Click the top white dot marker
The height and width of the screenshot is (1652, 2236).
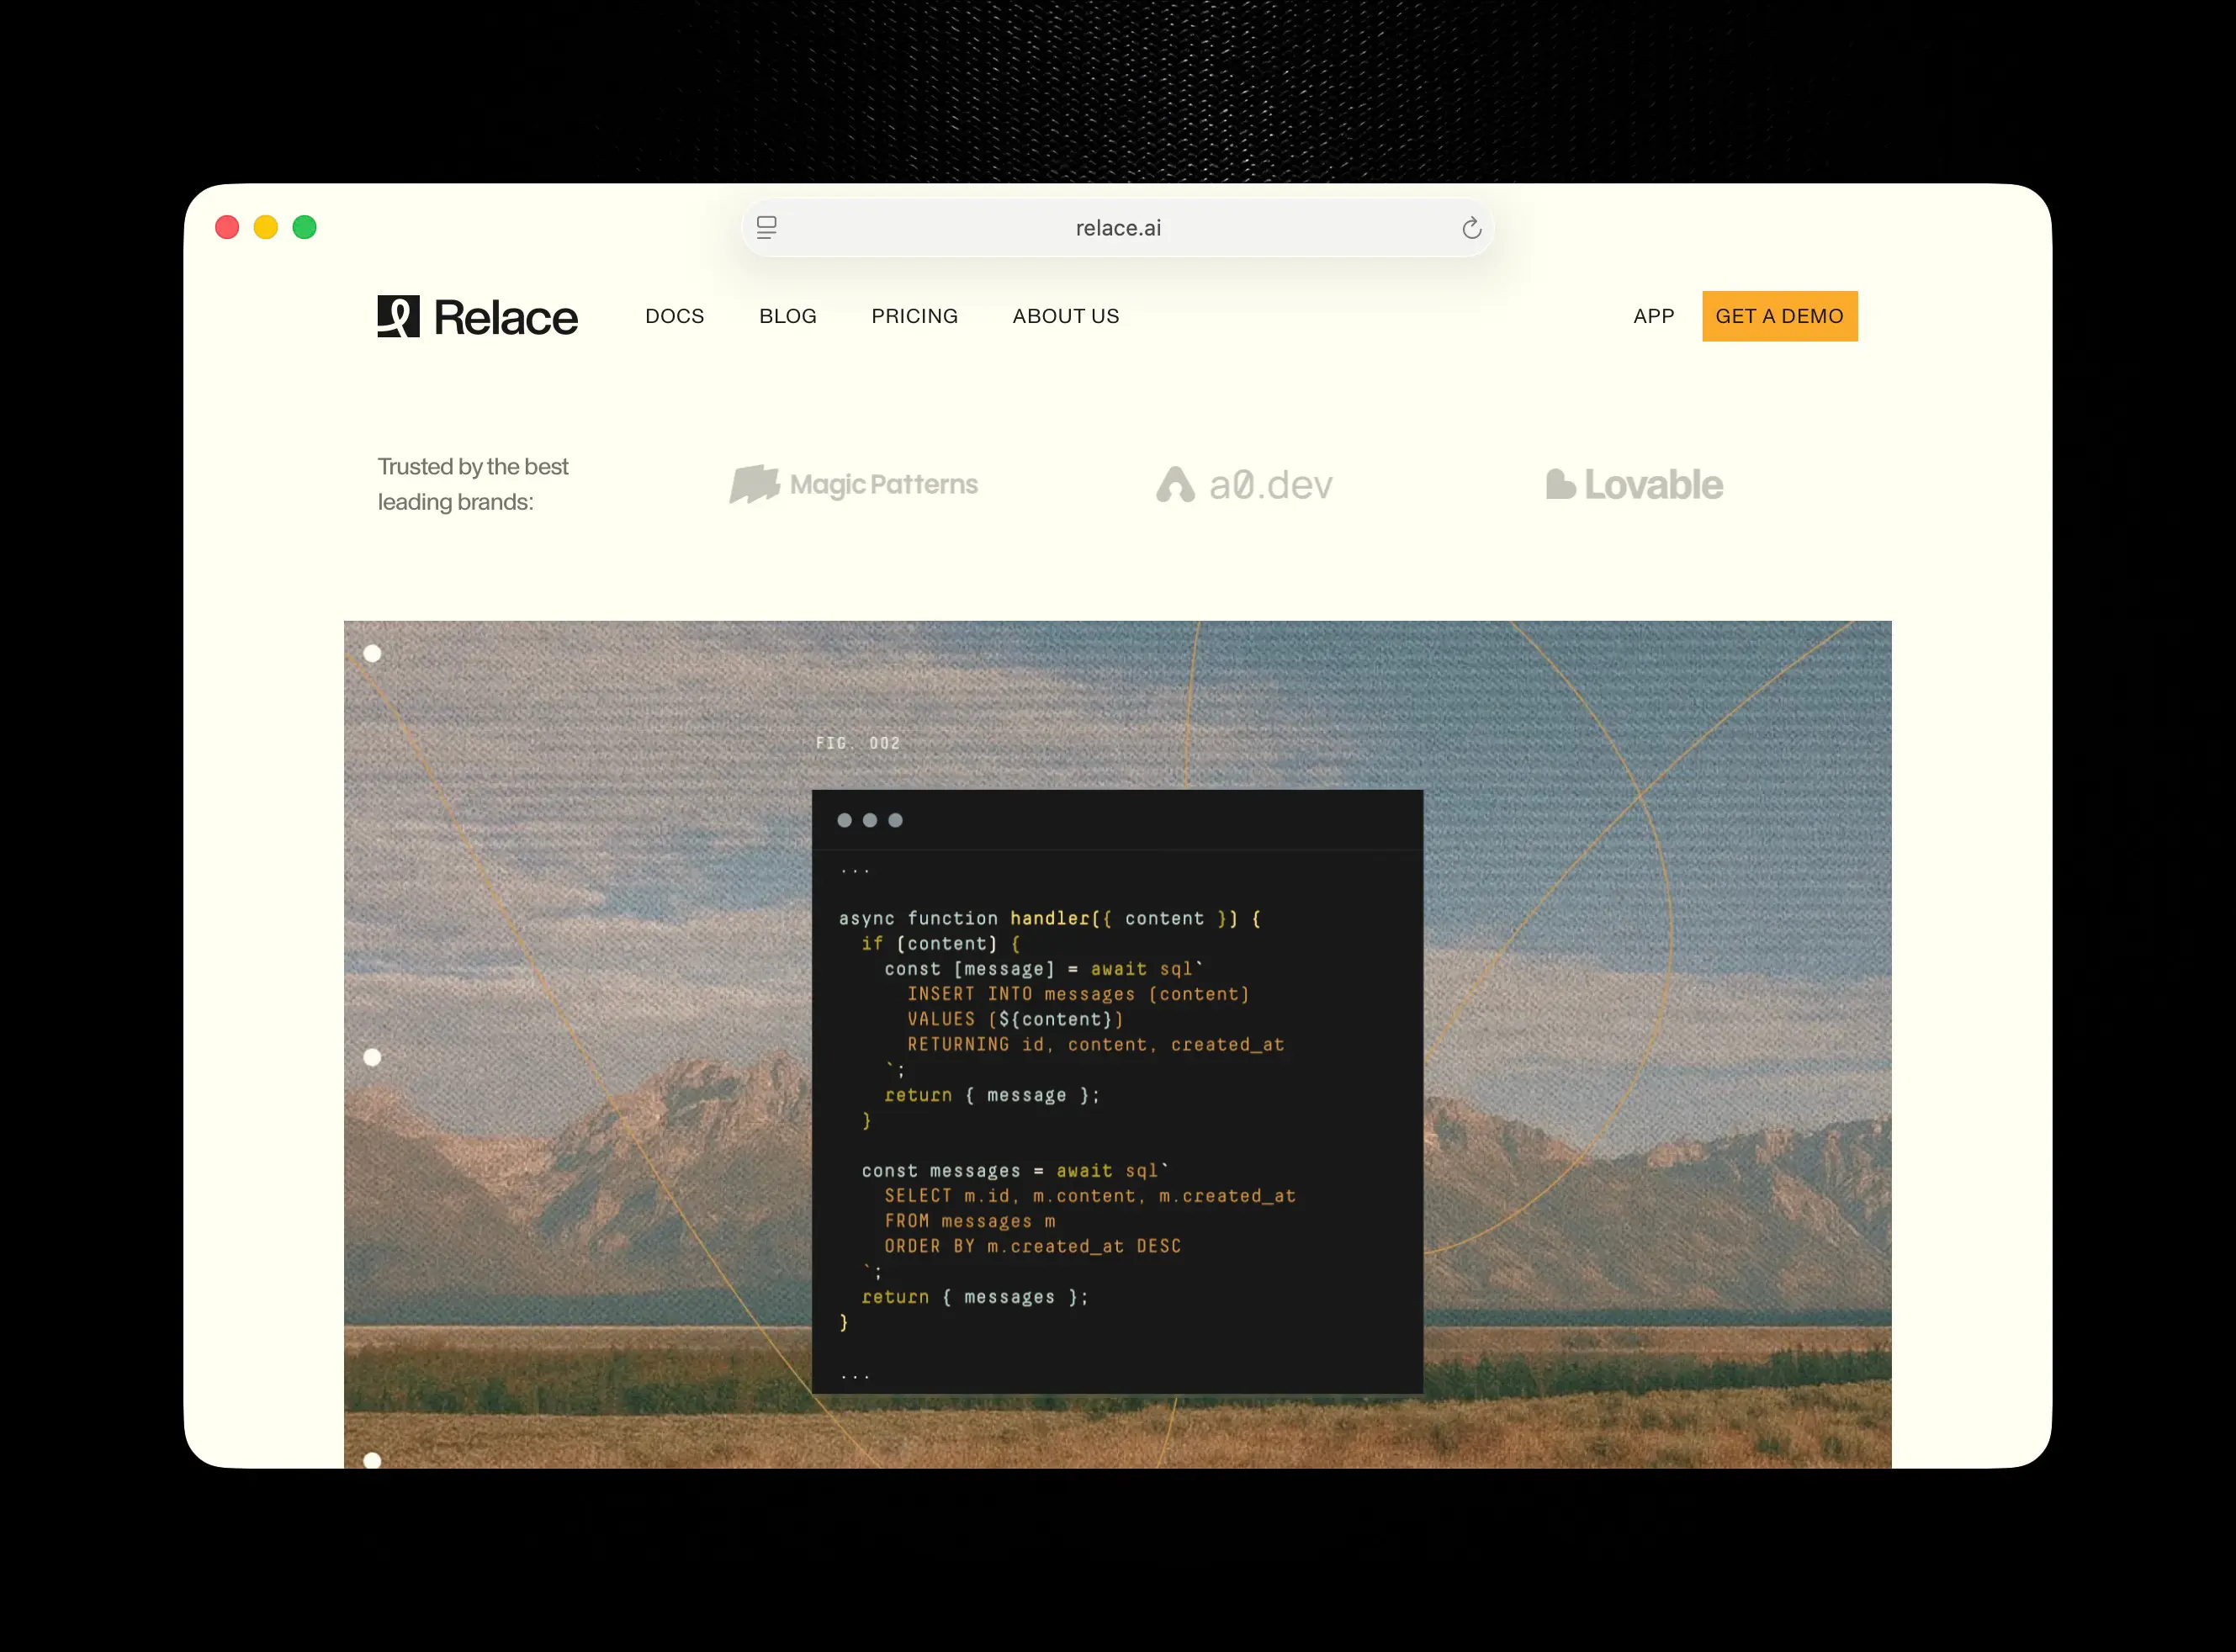(x=372, y=653)
